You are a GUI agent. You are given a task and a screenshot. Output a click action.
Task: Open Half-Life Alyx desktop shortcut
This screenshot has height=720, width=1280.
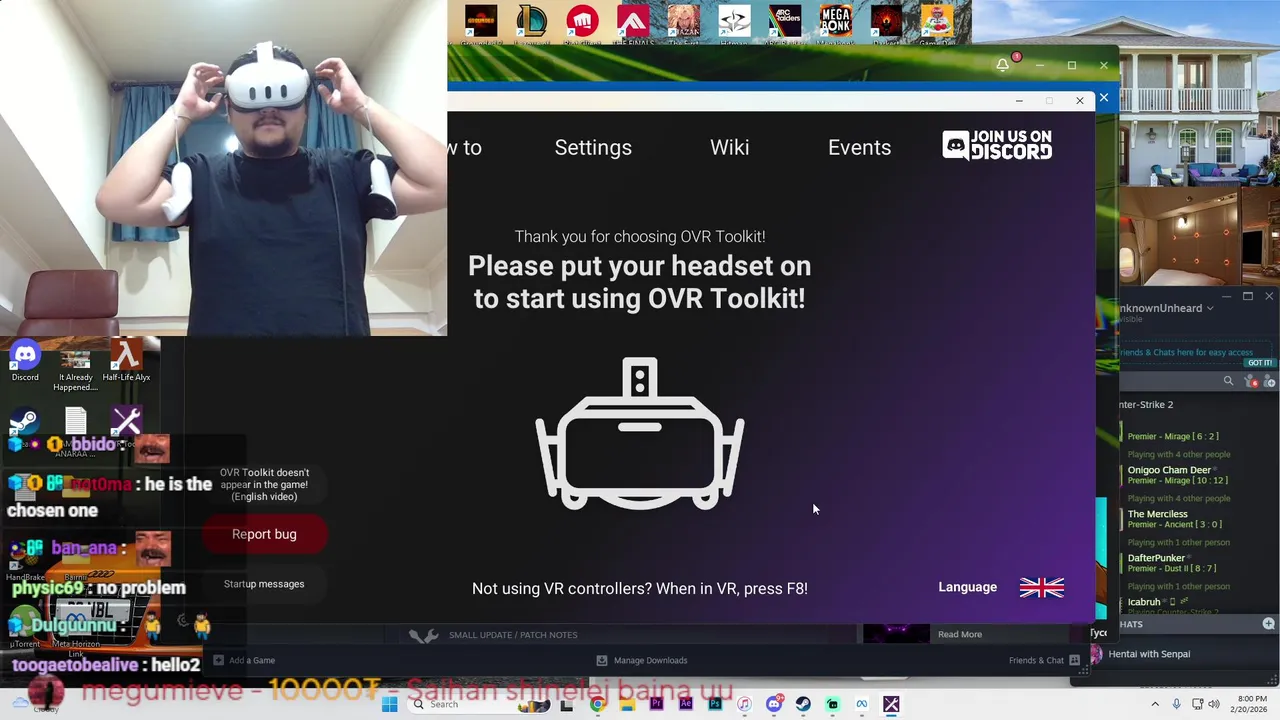click(126, 361)
